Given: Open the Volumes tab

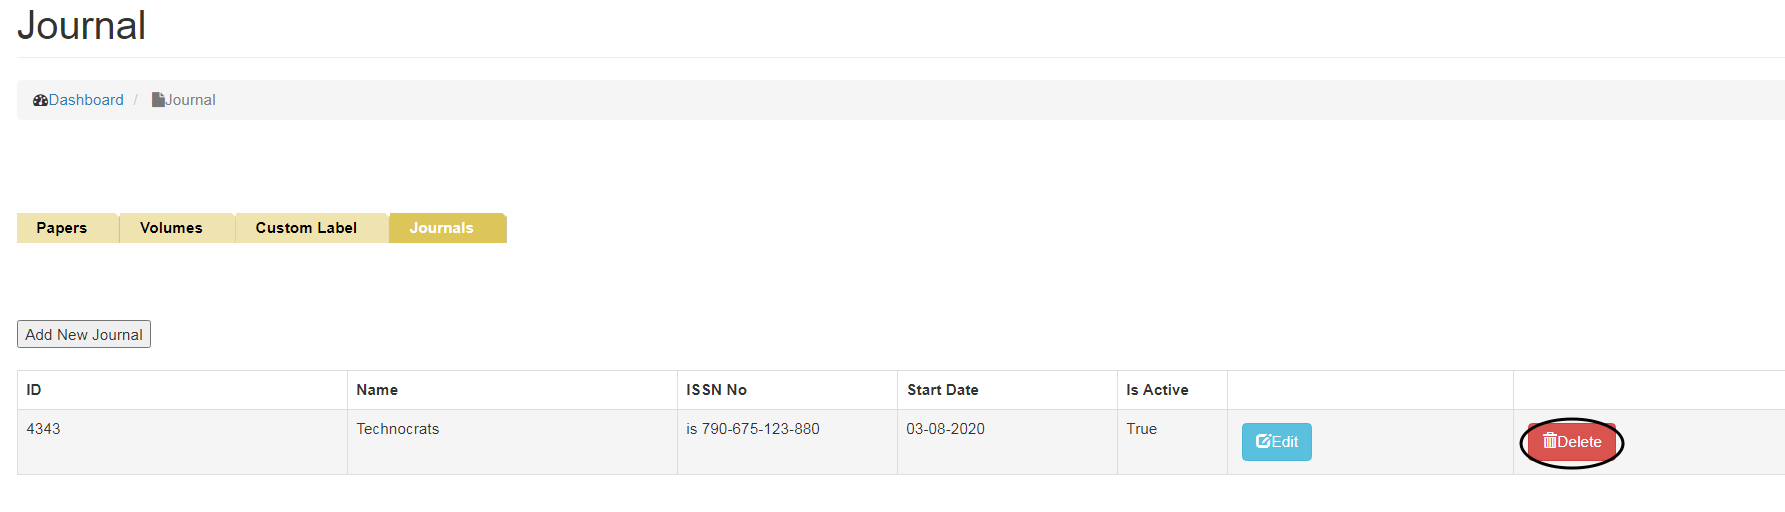Looking at the screenshot, I should [171, 228].
